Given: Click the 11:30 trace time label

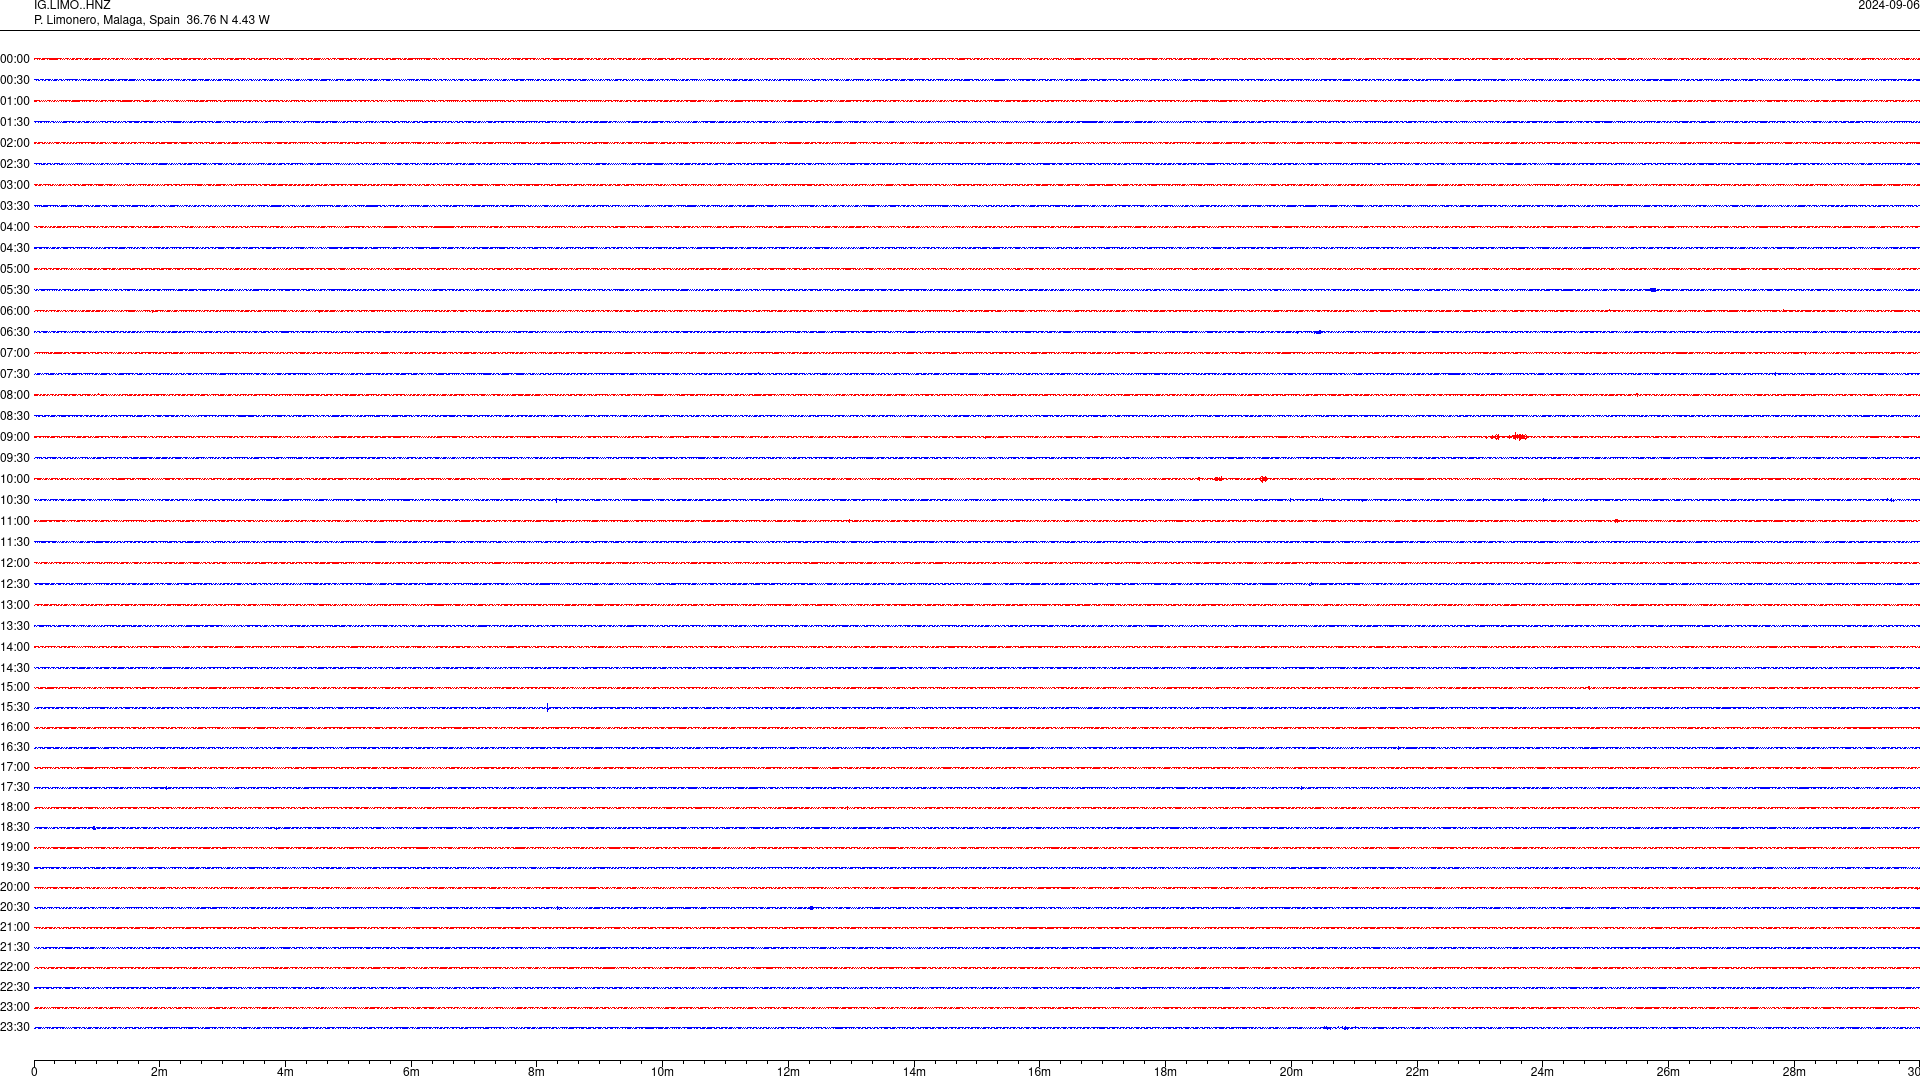Looking at the screenshot, I should (15, 542).
